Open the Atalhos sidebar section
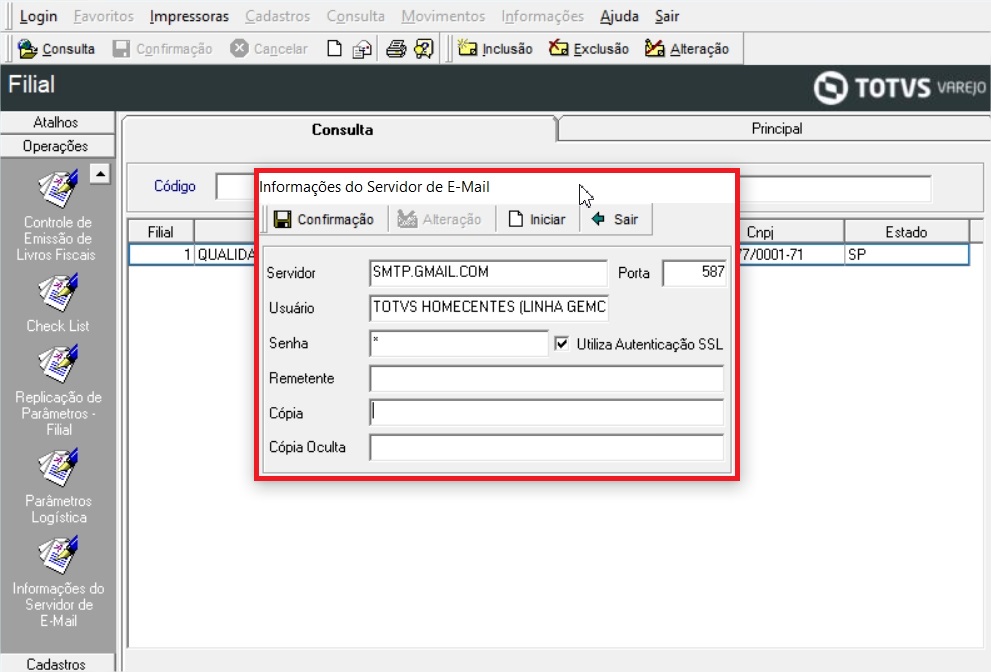The width and height of the screenshot is (991, 672). tap(57, 122)
